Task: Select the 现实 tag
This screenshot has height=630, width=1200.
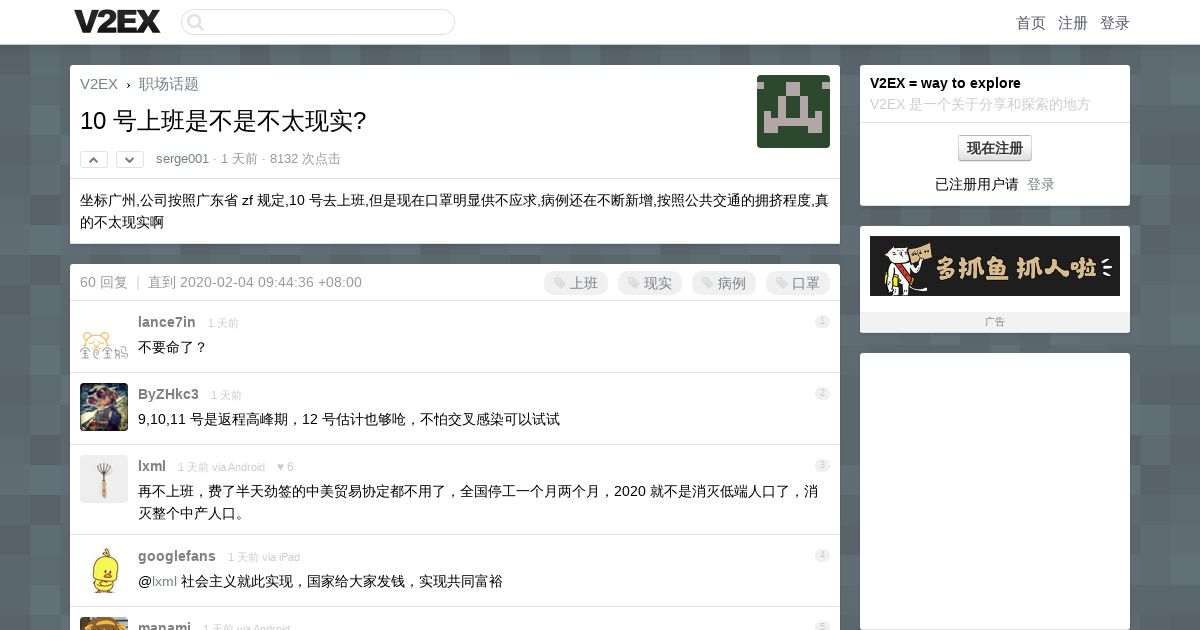Action: (650, 283)
